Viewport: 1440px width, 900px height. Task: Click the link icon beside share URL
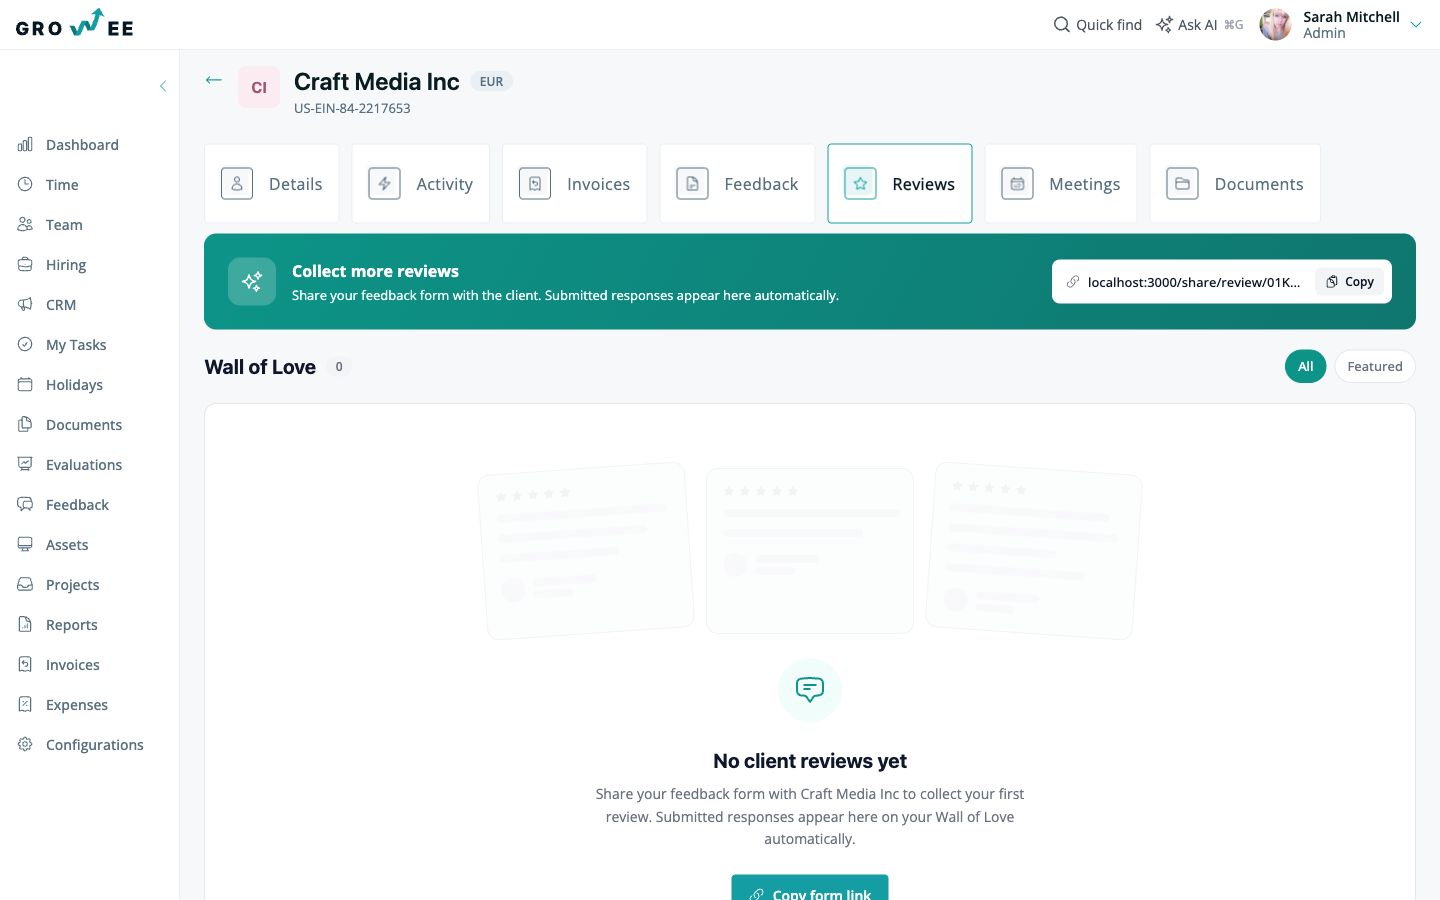tap(1073, 282)
